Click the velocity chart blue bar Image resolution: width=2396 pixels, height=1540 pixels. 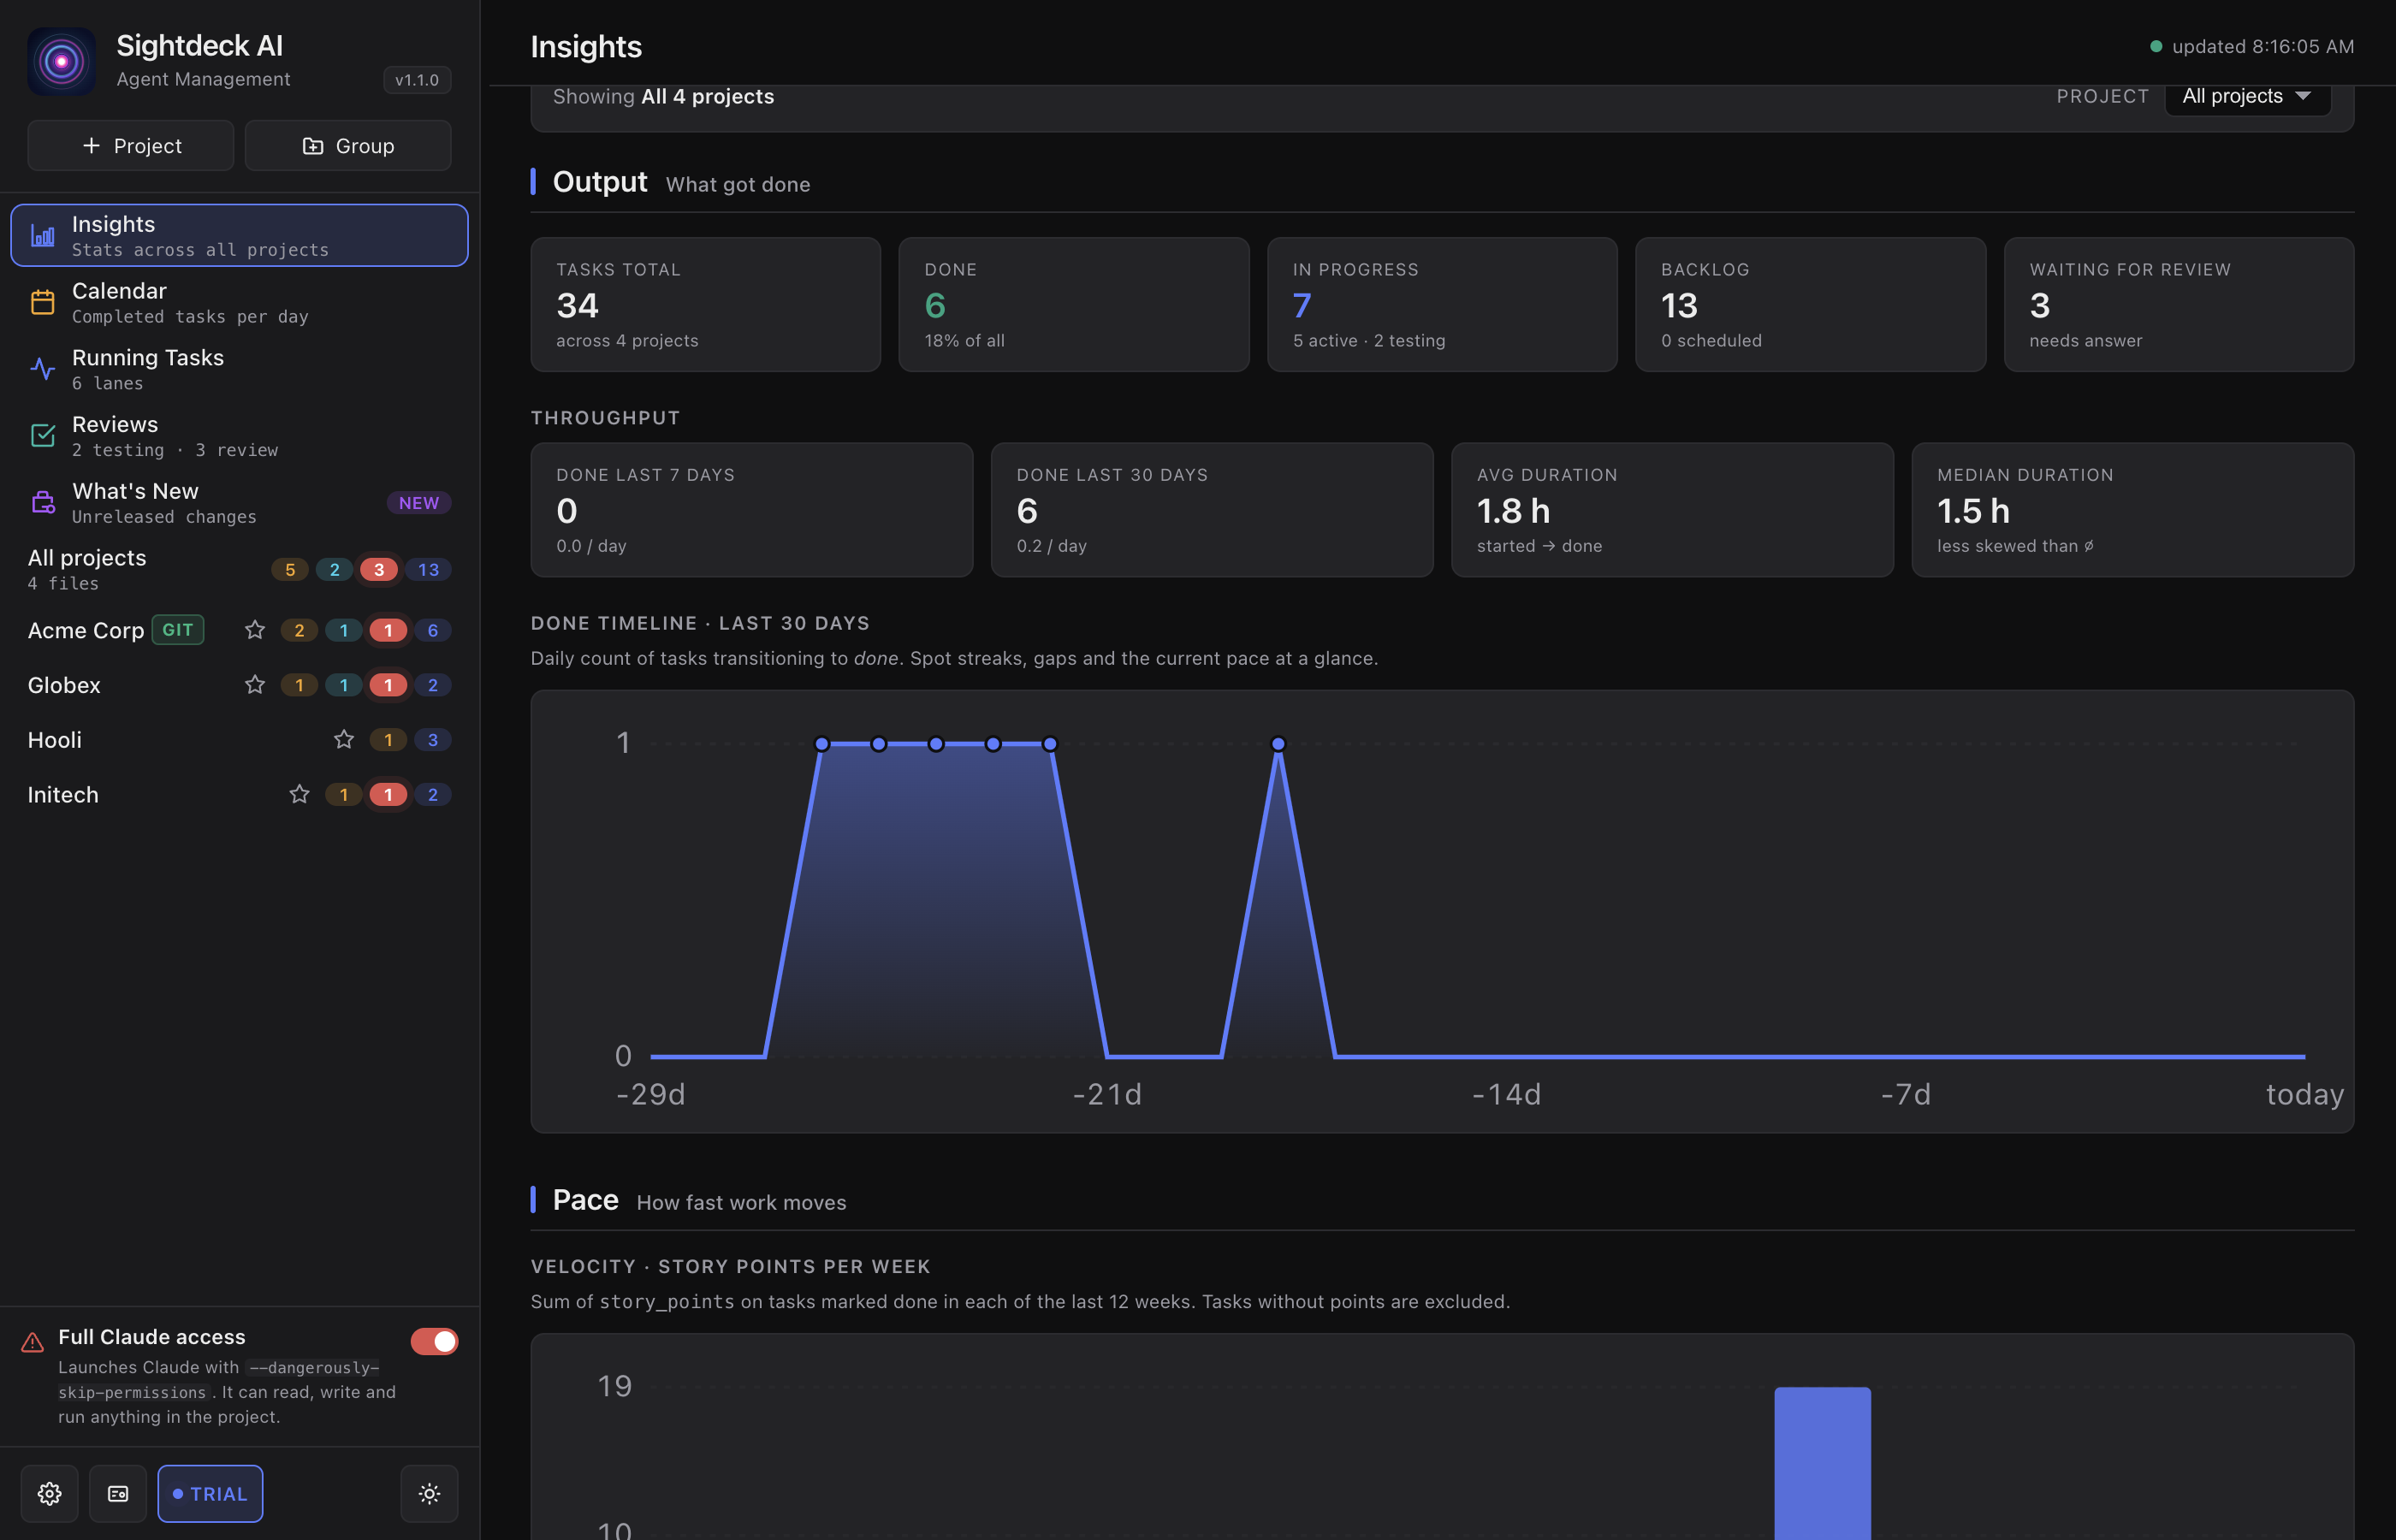pyautogui.click(x=1822, y=1463)
